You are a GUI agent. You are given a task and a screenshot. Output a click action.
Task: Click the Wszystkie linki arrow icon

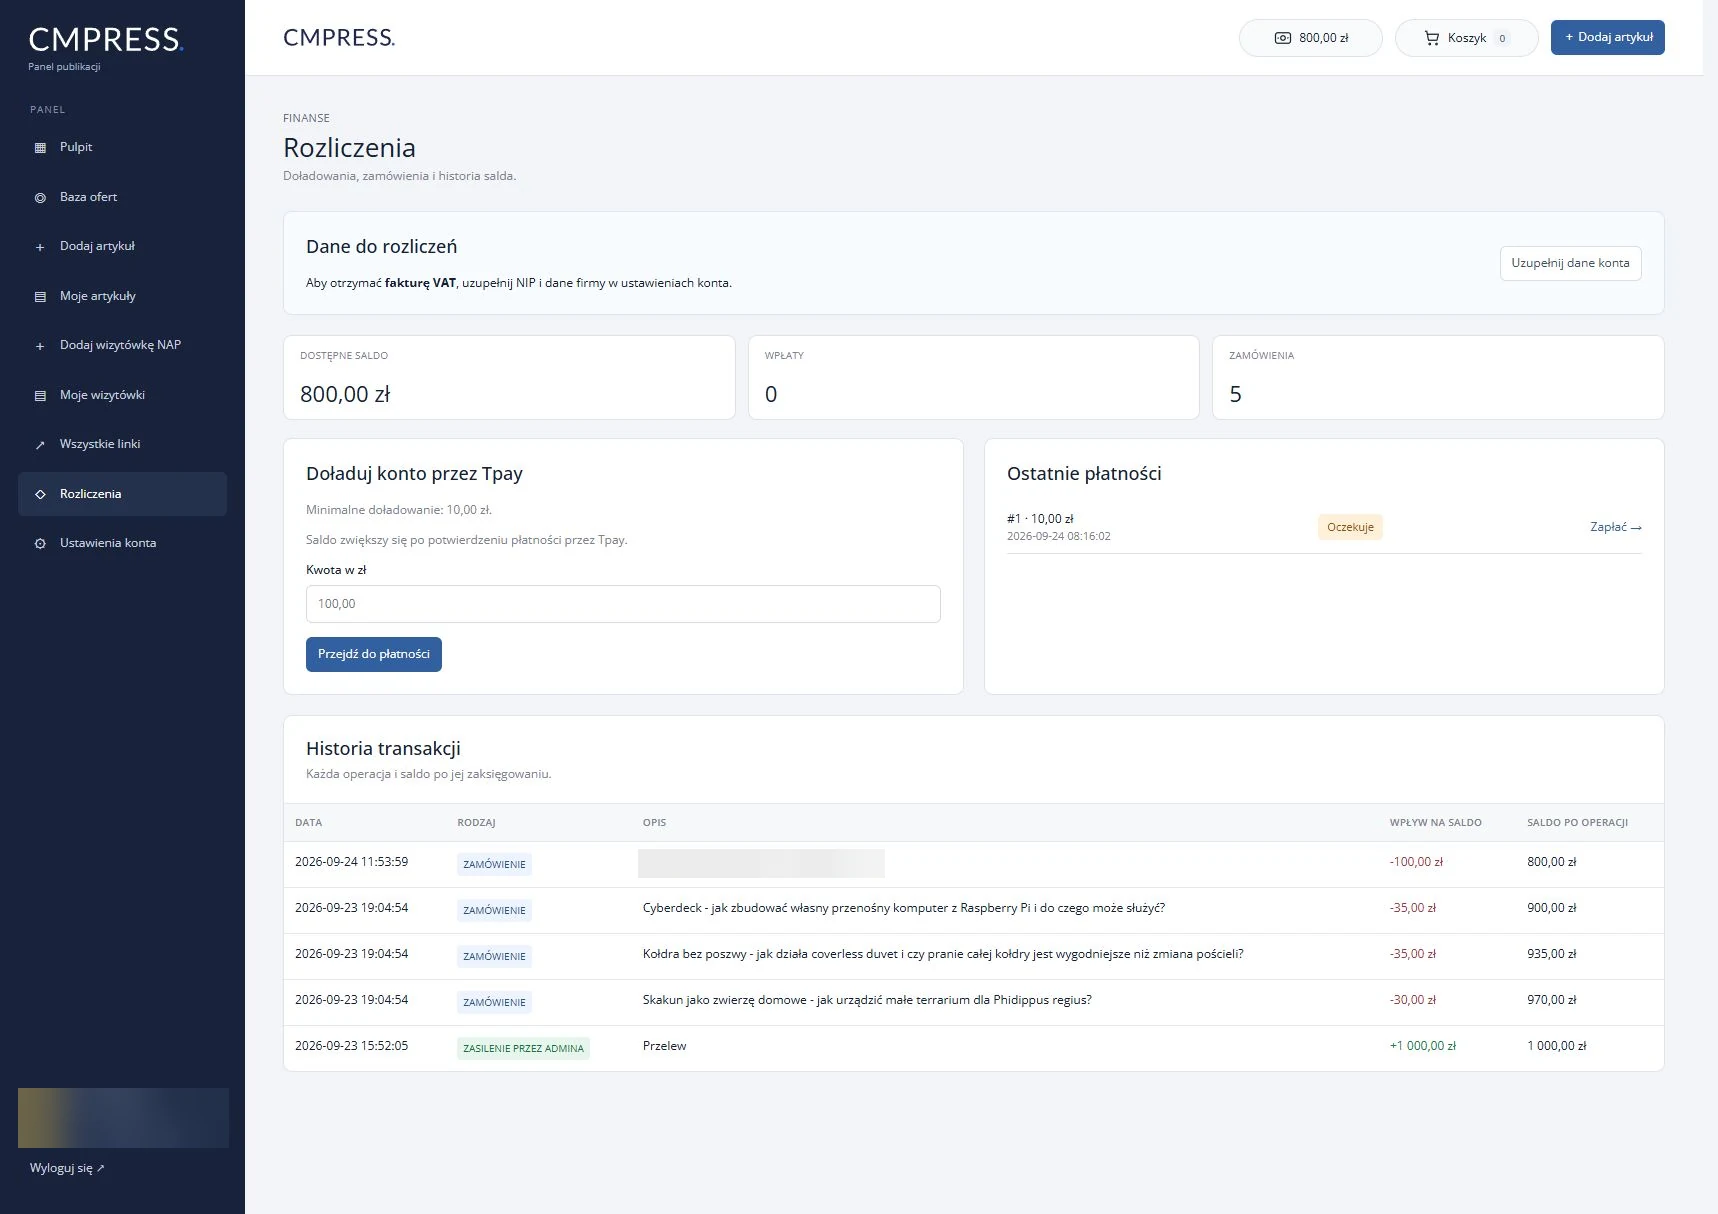click(x=40, y=445)
